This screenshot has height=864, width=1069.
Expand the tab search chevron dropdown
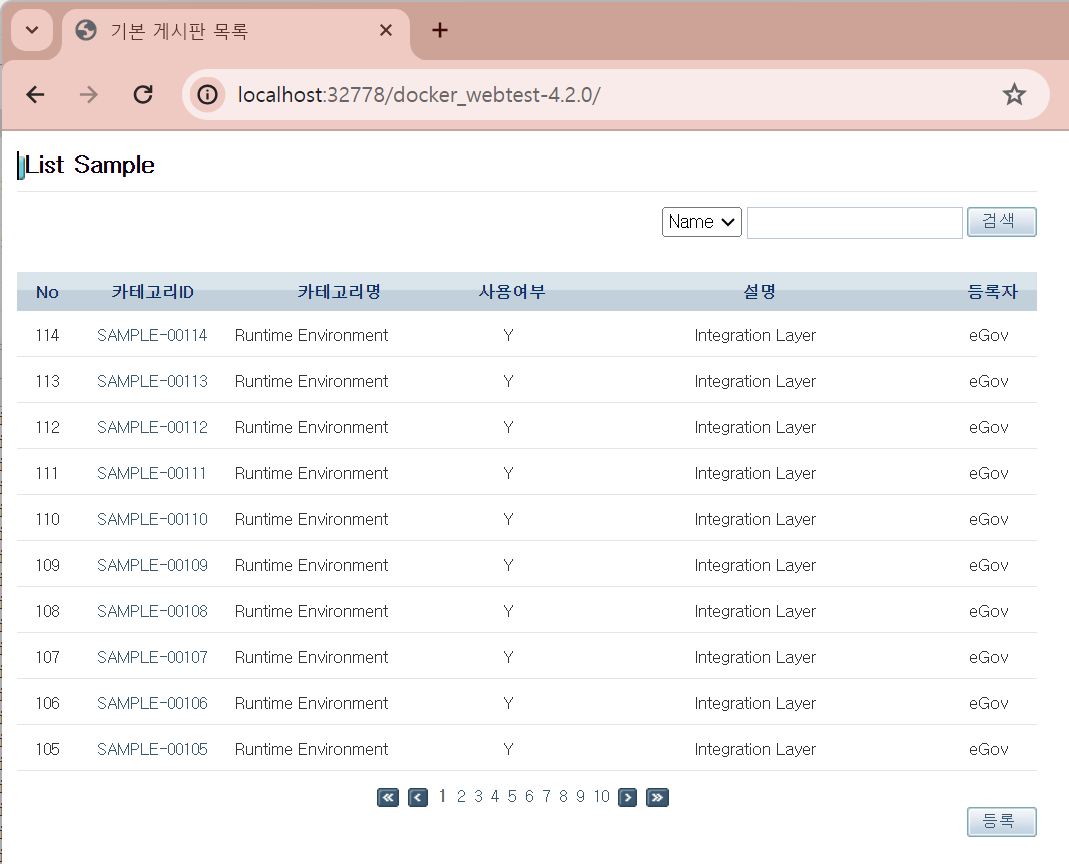point(32,31)
